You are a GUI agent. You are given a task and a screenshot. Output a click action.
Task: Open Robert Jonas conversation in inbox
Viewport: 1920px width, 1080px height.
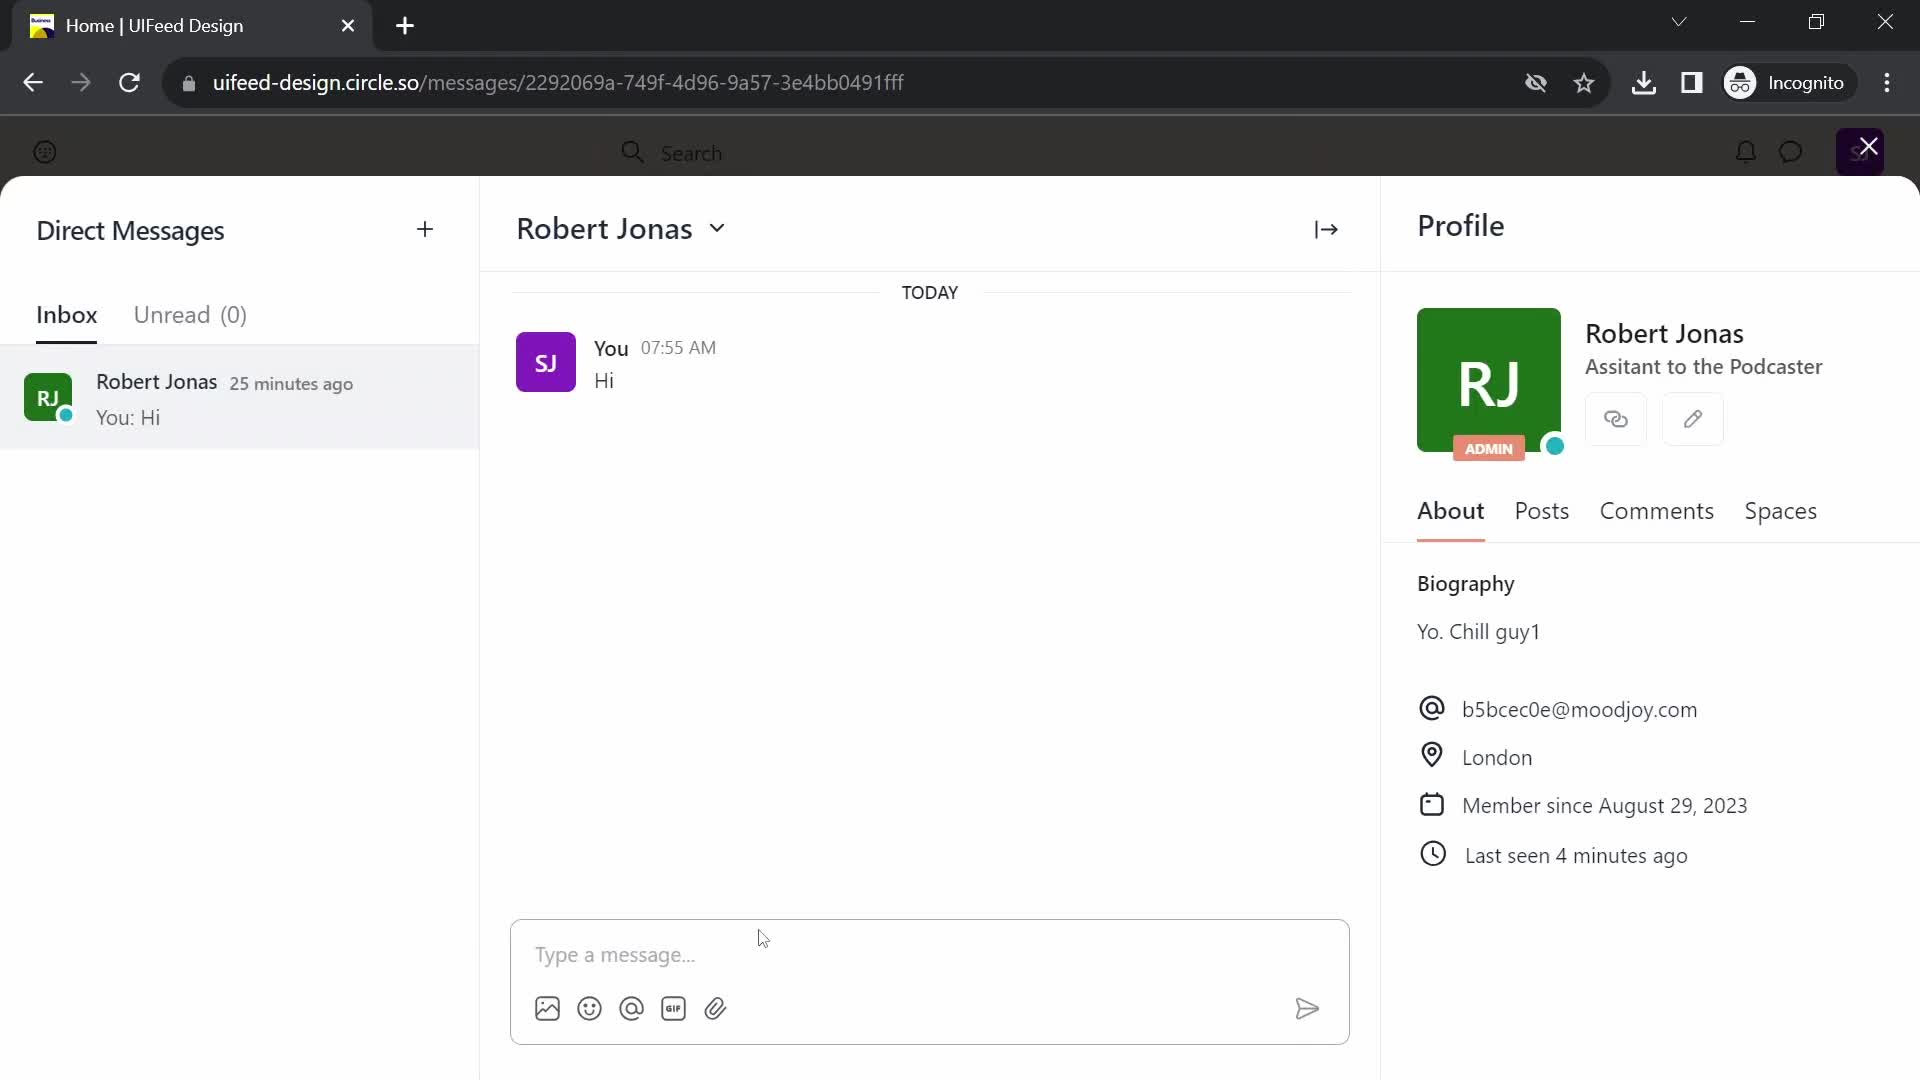click(239, 398)
